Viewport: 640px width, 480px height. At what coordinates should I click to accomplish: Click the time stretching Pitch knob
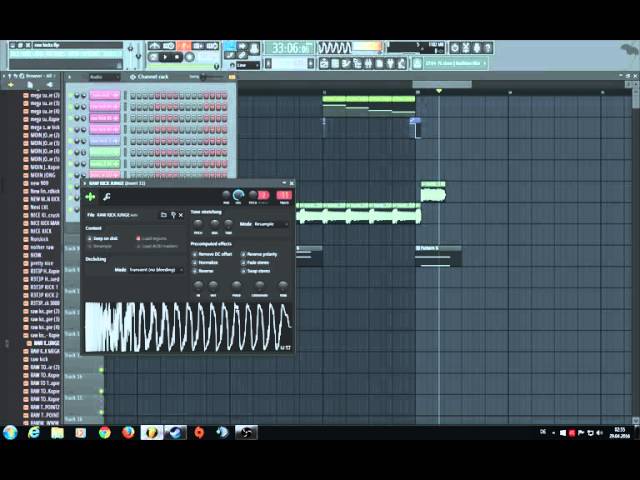point(198,224)
